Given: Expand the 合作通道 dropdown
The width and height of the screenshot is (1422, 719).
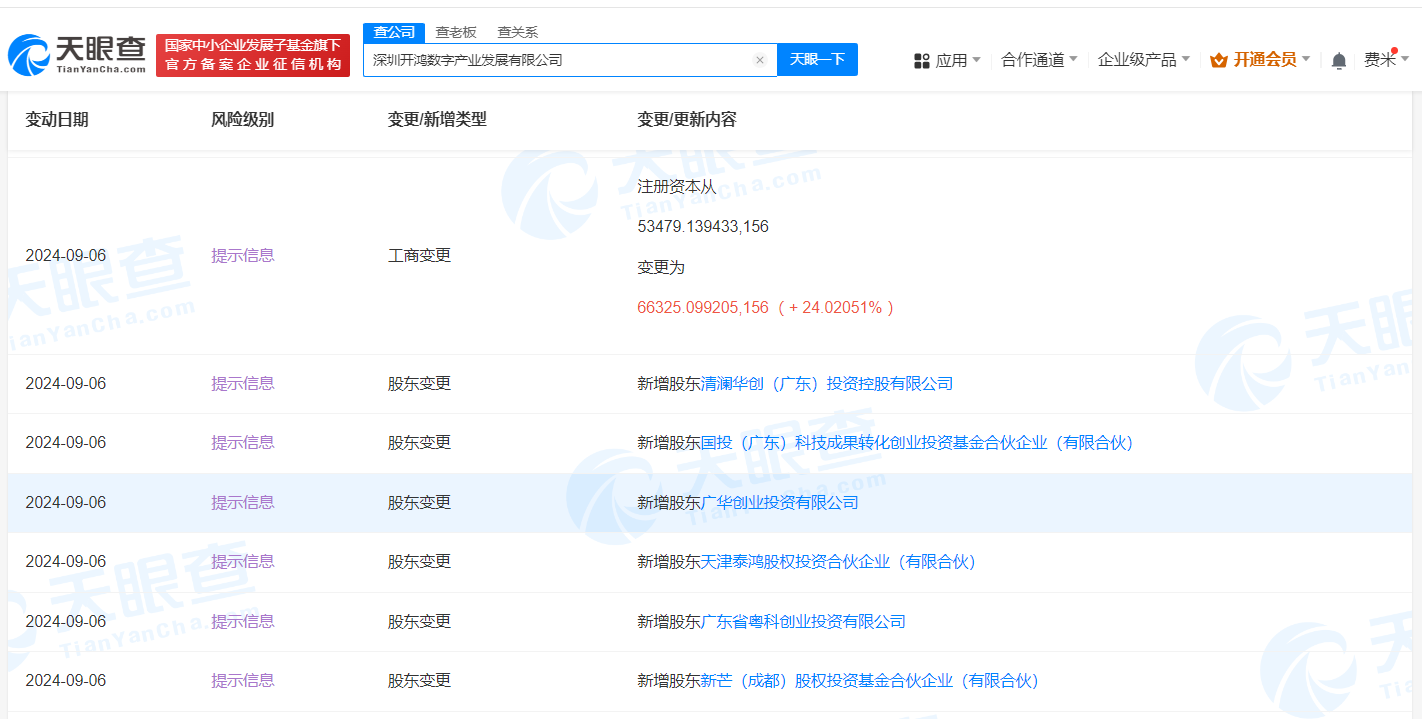Looking at the screenshot, I should coord(1039,60).
